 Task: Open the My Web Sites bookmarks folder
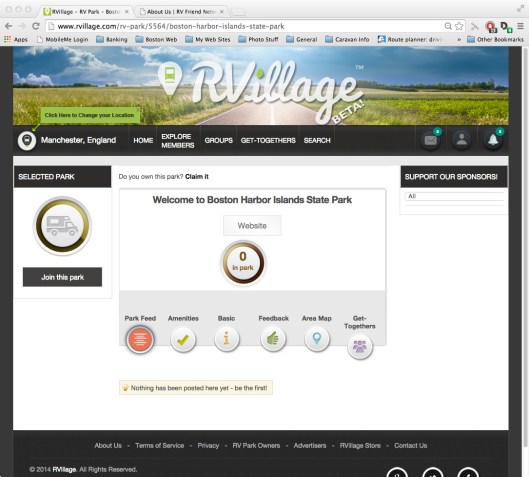coord(208,39)
